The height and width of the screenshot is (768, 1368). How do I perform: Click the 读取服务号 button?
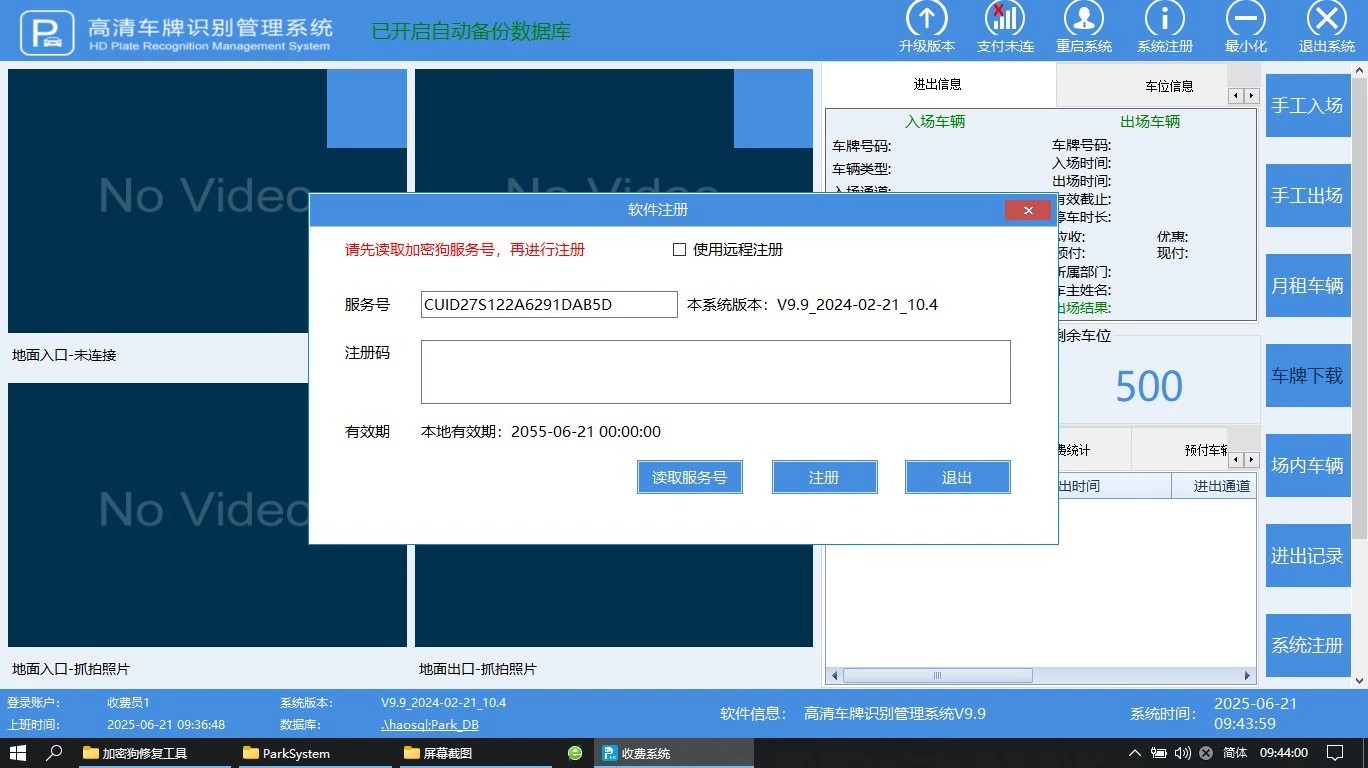point(690,478)
